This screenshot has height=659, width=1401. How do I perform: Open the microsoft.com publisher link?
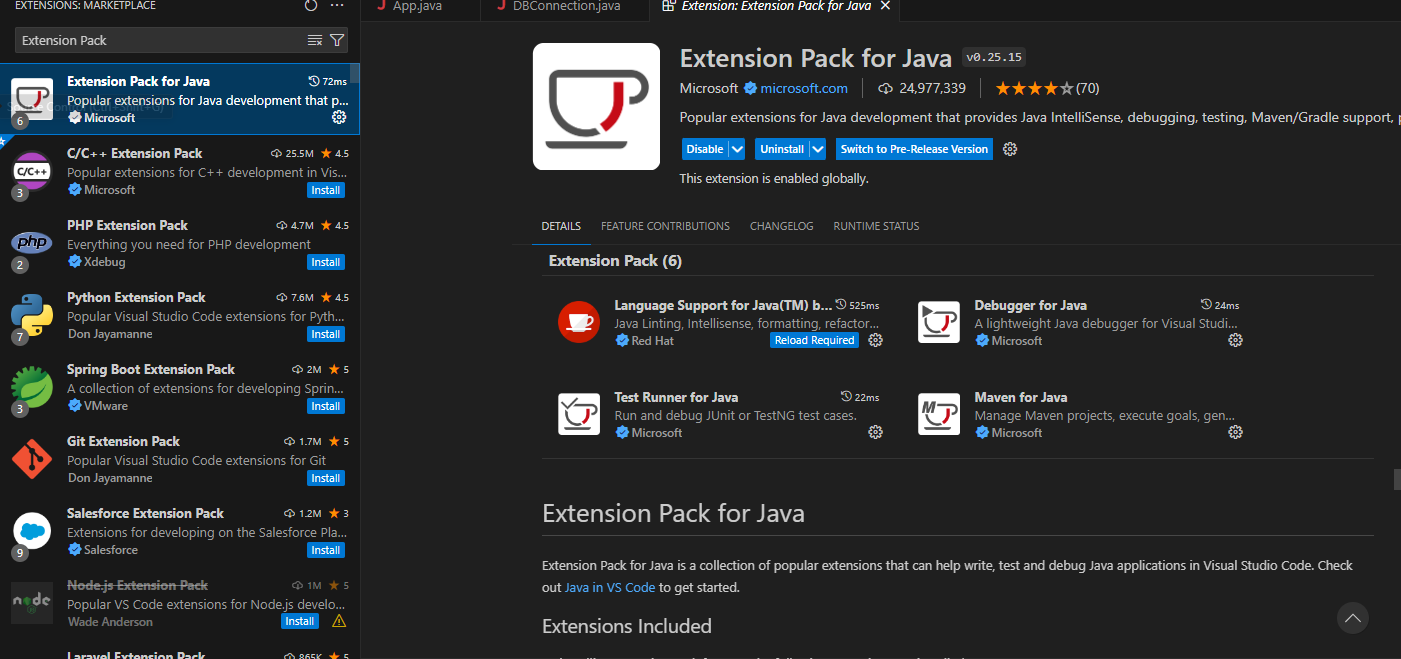[x=804, y=88]
